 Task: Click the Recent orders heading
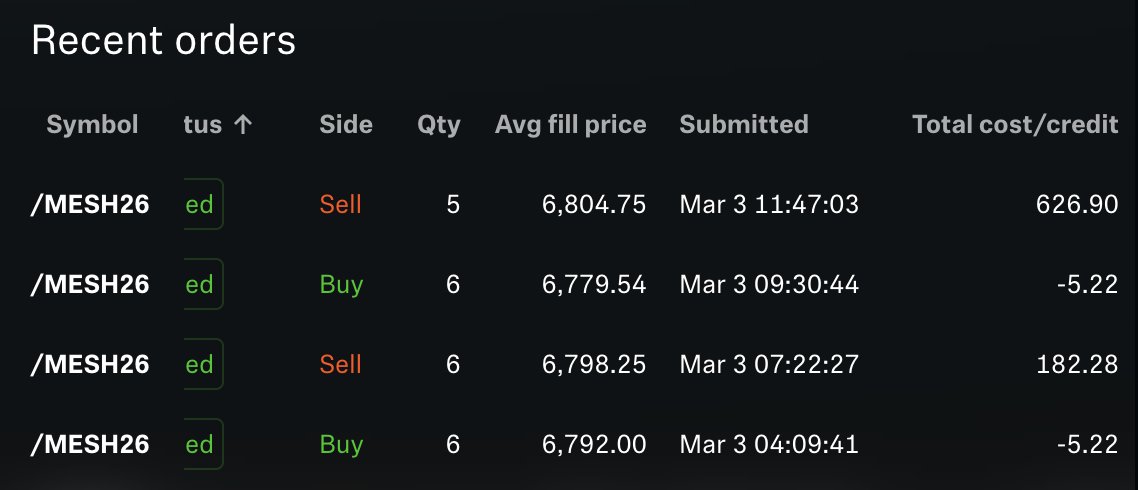164,40
